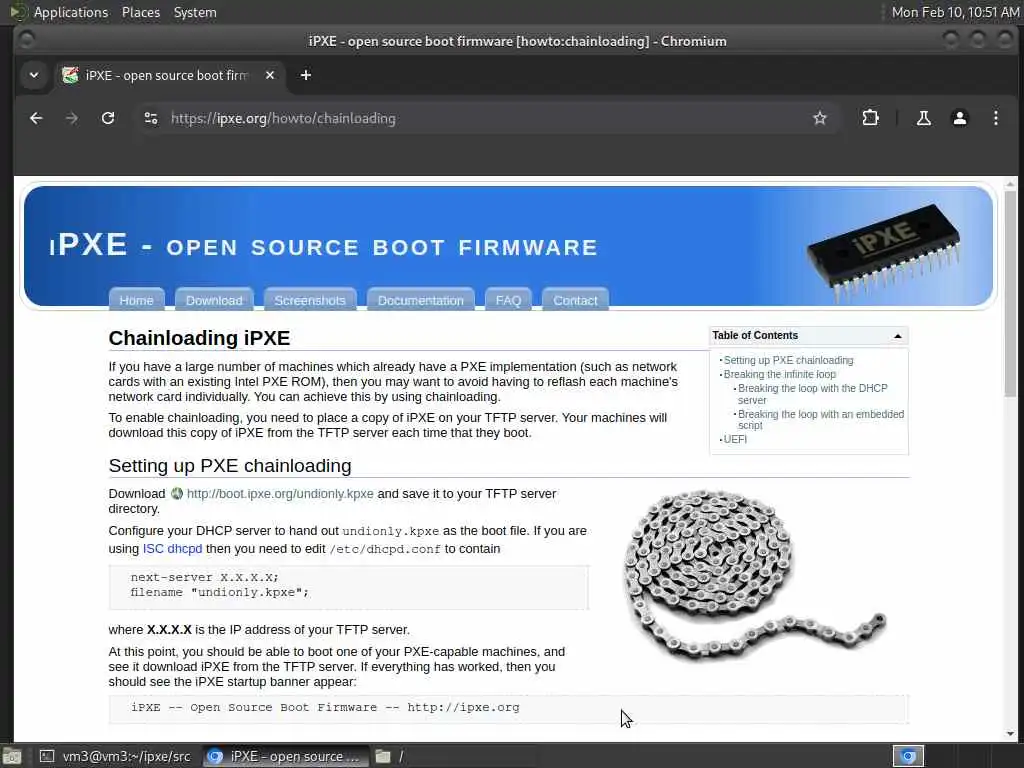
Task: Open the Extensions puzzle icon
Action: point(871,118)
